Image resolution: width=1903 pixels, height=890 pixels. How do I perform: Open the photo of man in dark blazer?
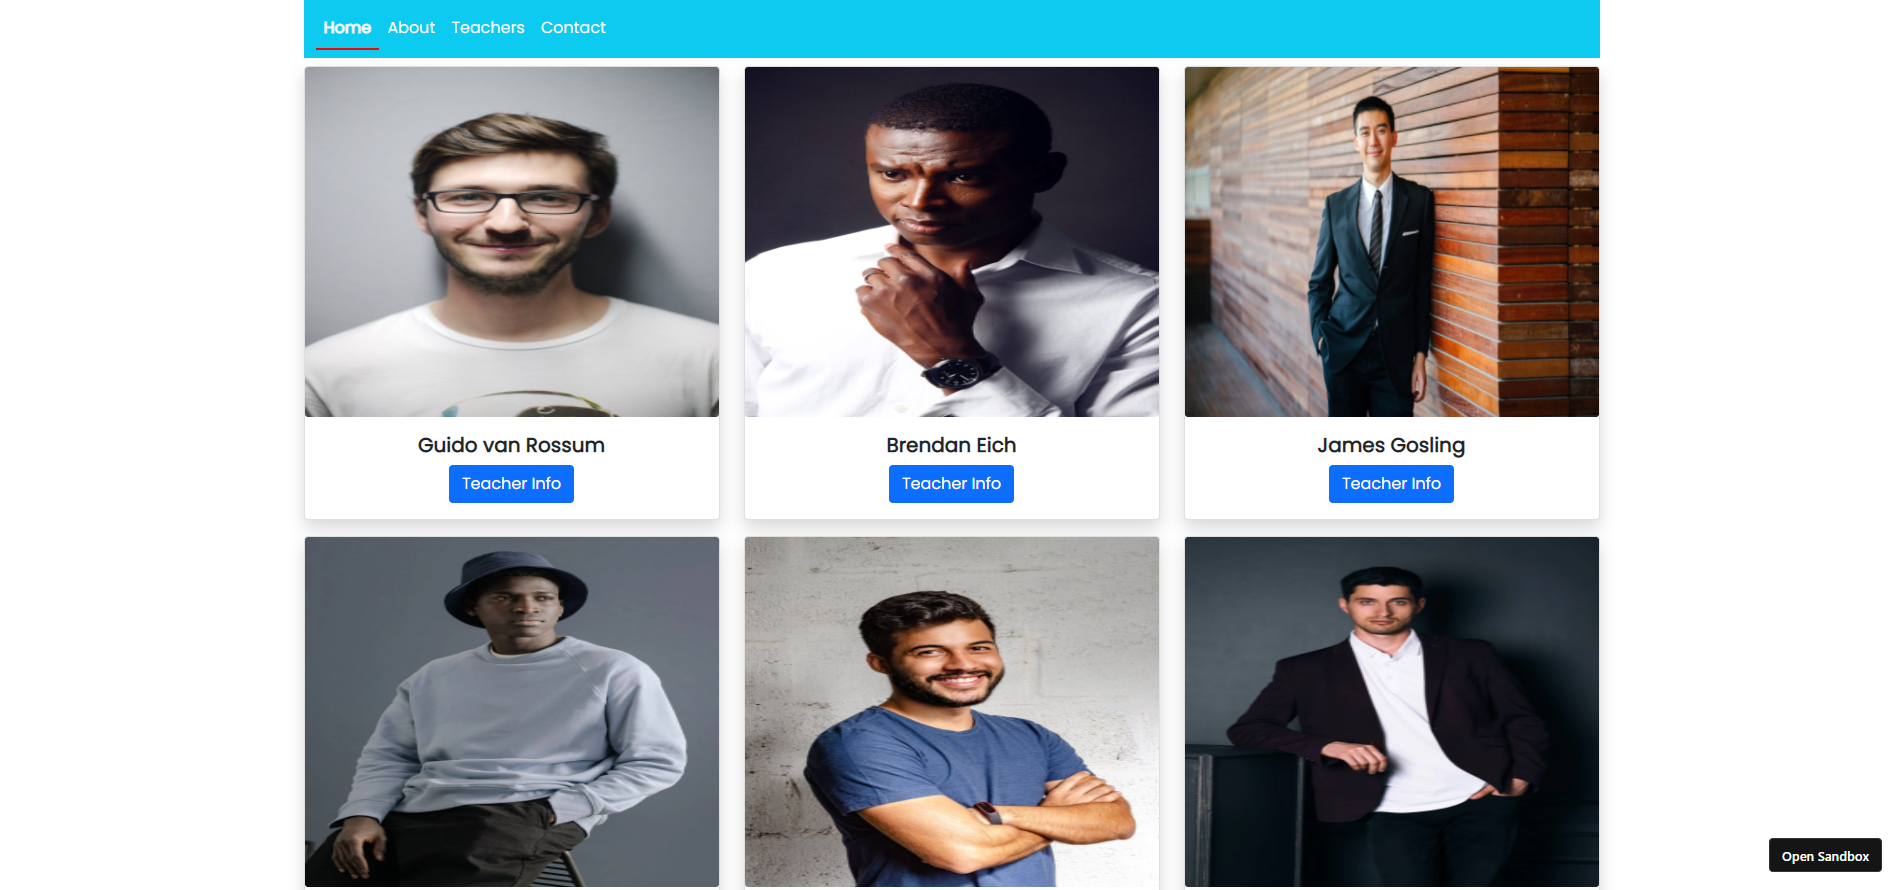click(1392, 712)
